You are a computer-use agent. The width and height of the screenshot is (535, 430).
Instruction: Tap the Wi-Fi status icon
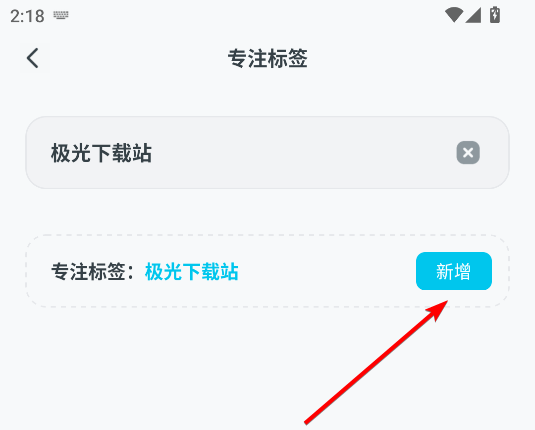(x=454, y=15)
